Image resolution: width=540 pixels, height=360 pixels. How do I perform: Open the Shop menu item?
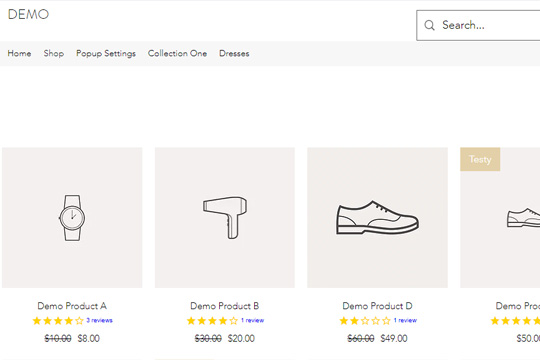point(54,53)
